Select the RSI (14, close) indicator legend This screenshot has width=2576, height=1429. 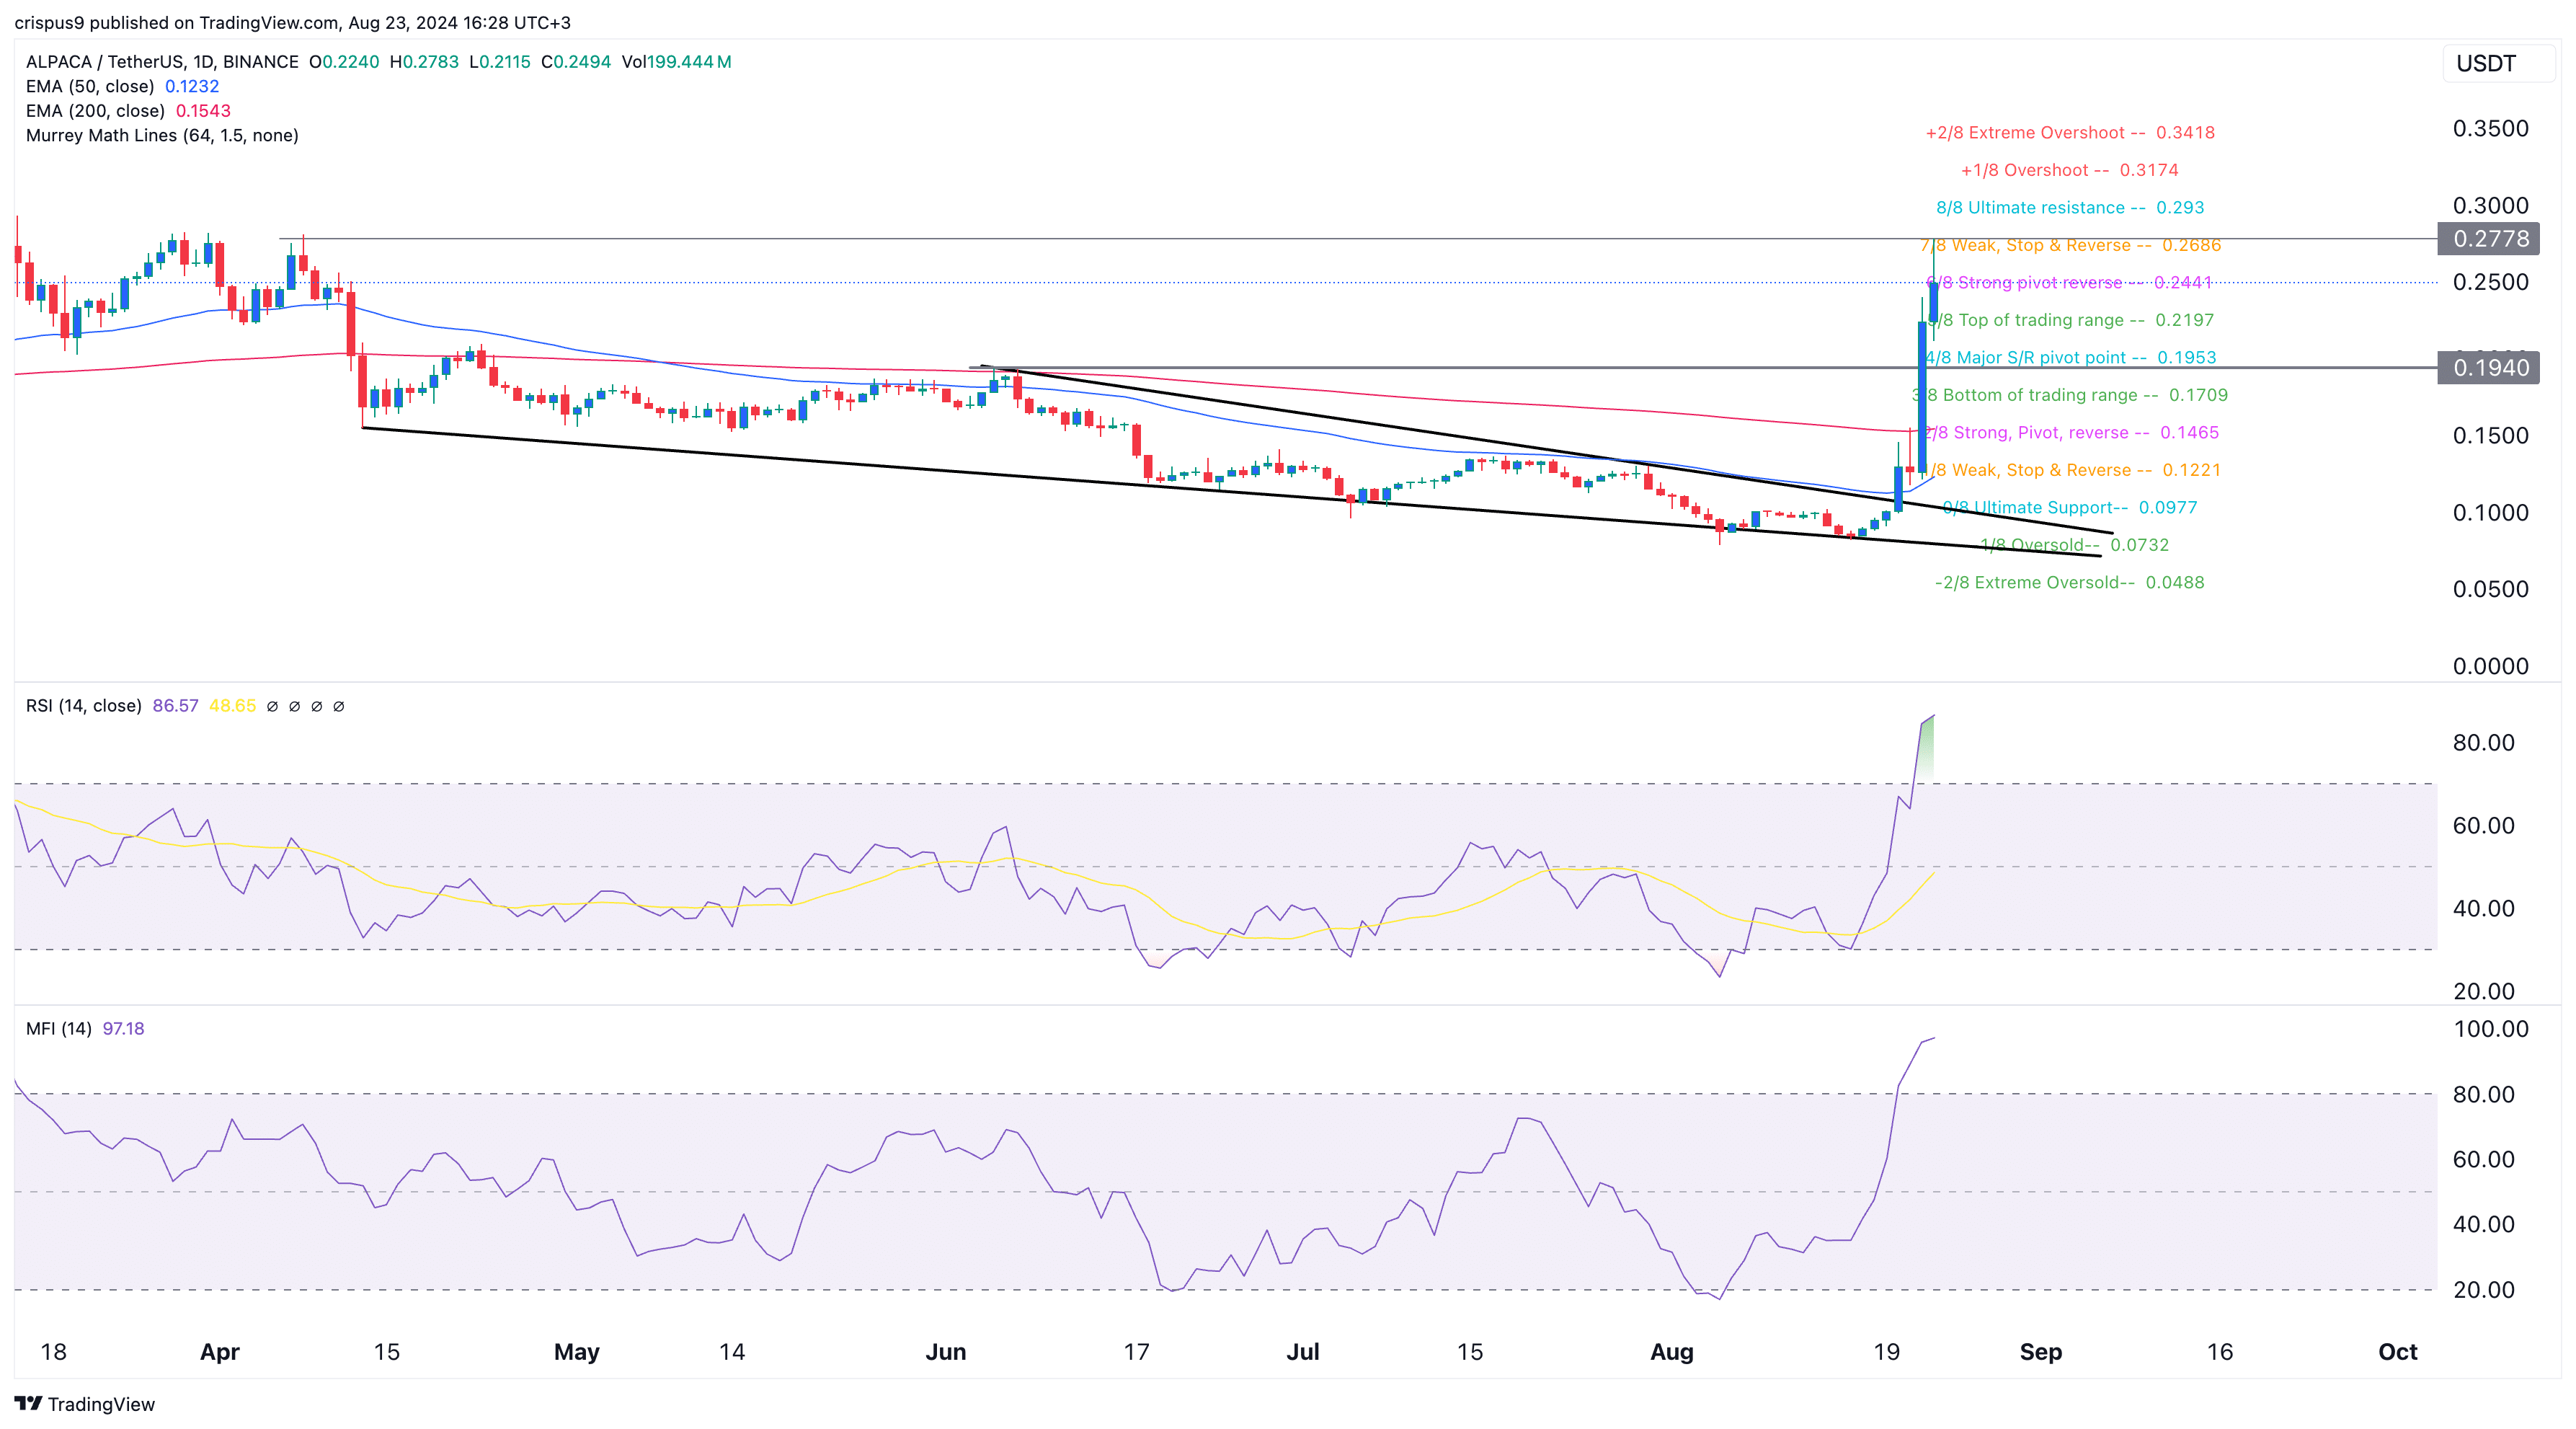[x=84, y=706]
